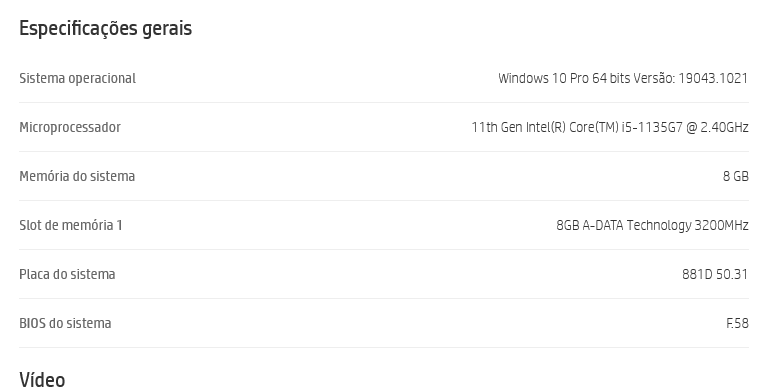Click the Sistema operacional row

coord(384,78)
